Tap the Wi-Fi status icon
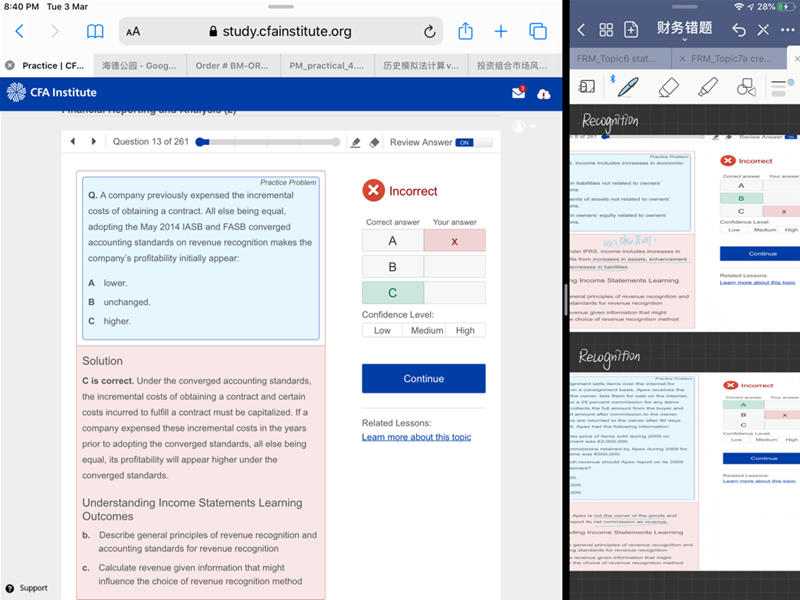 click(738, 7)
